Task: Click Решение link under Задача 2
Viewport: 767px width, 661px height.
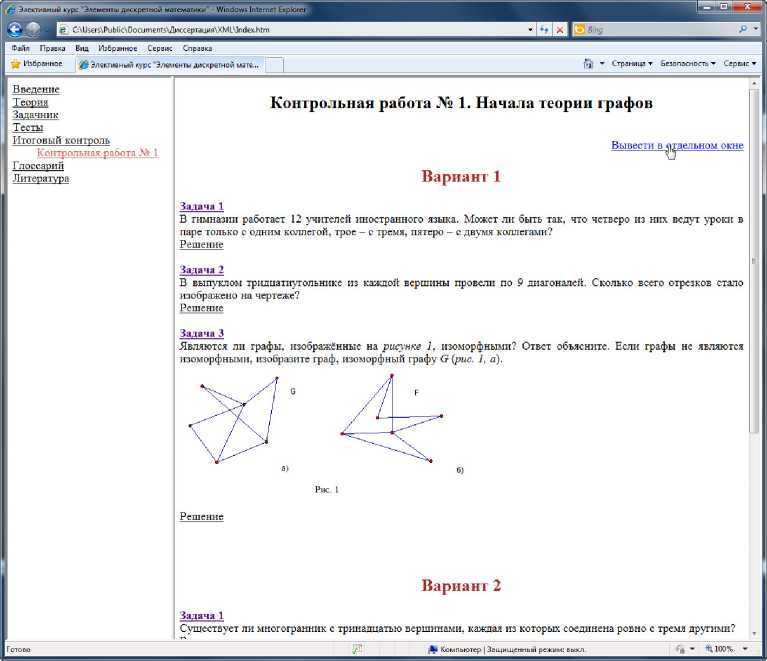Action: 202,308
